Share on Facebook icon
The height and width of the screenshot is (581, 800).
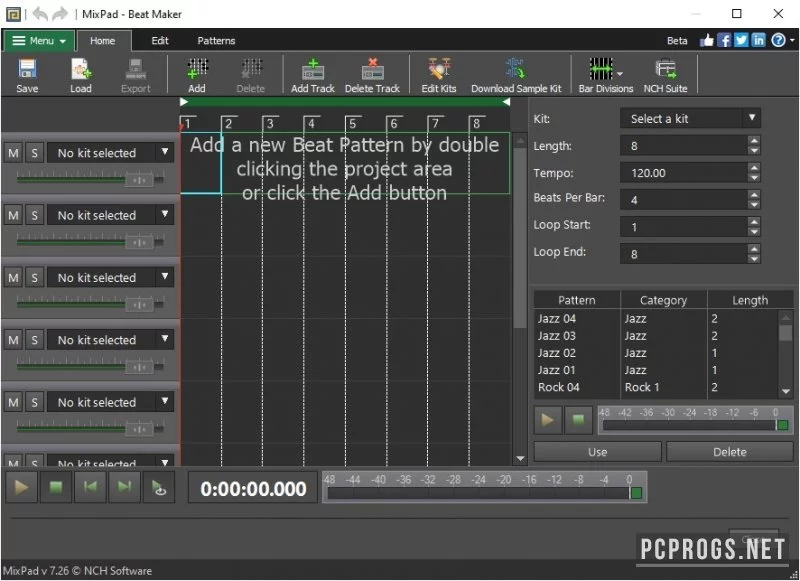click(x=724, y=40)
